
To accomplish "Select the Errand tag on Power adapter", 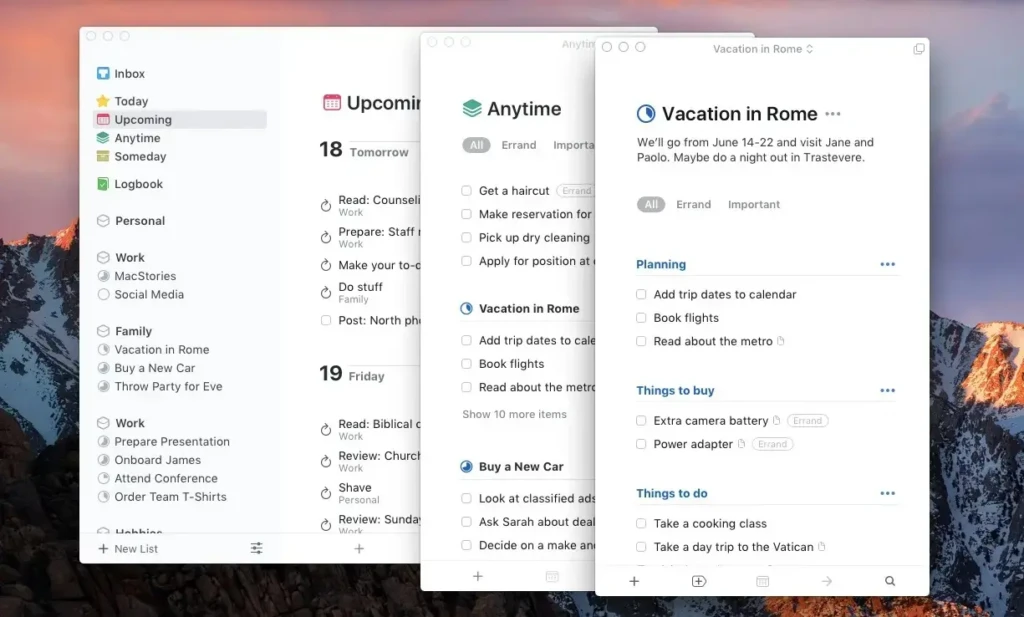I will point(772,443).
